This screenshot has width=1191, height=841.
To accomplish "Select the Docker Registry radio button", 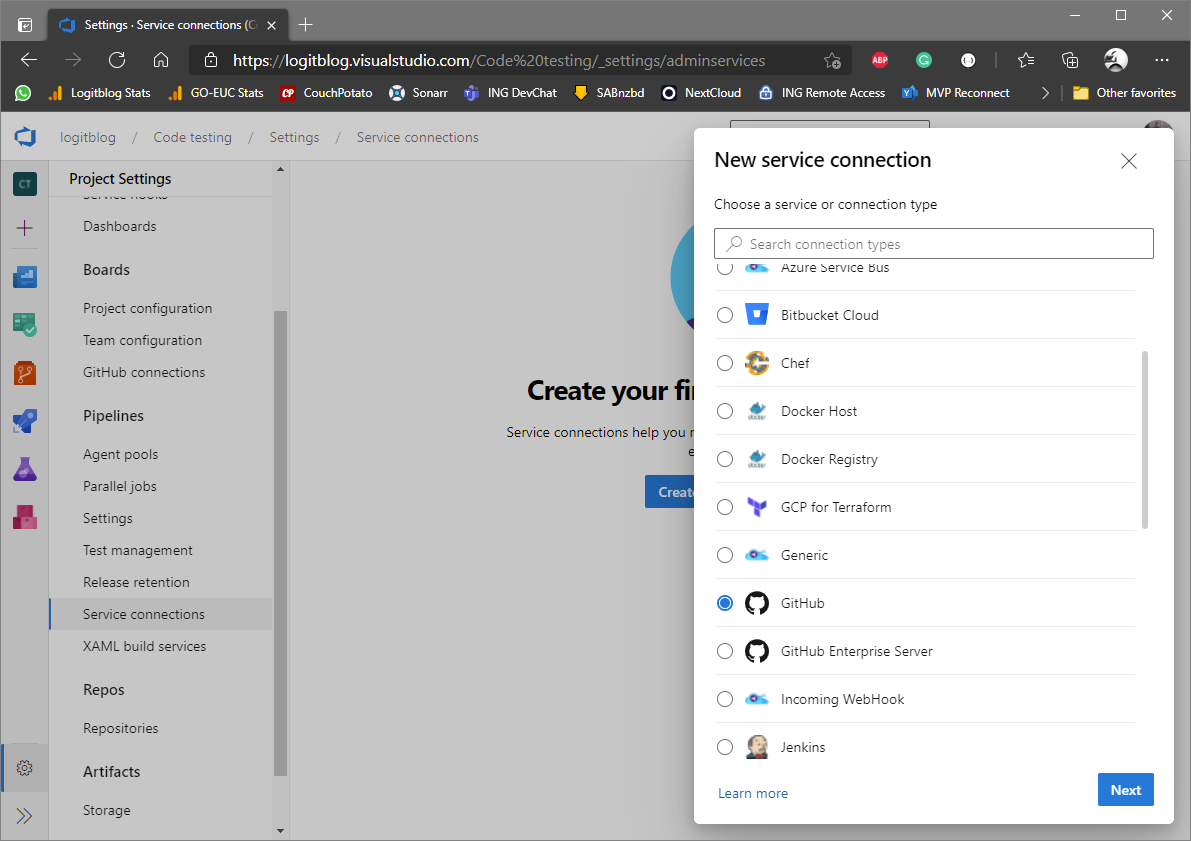I will [x=725, y=459].
